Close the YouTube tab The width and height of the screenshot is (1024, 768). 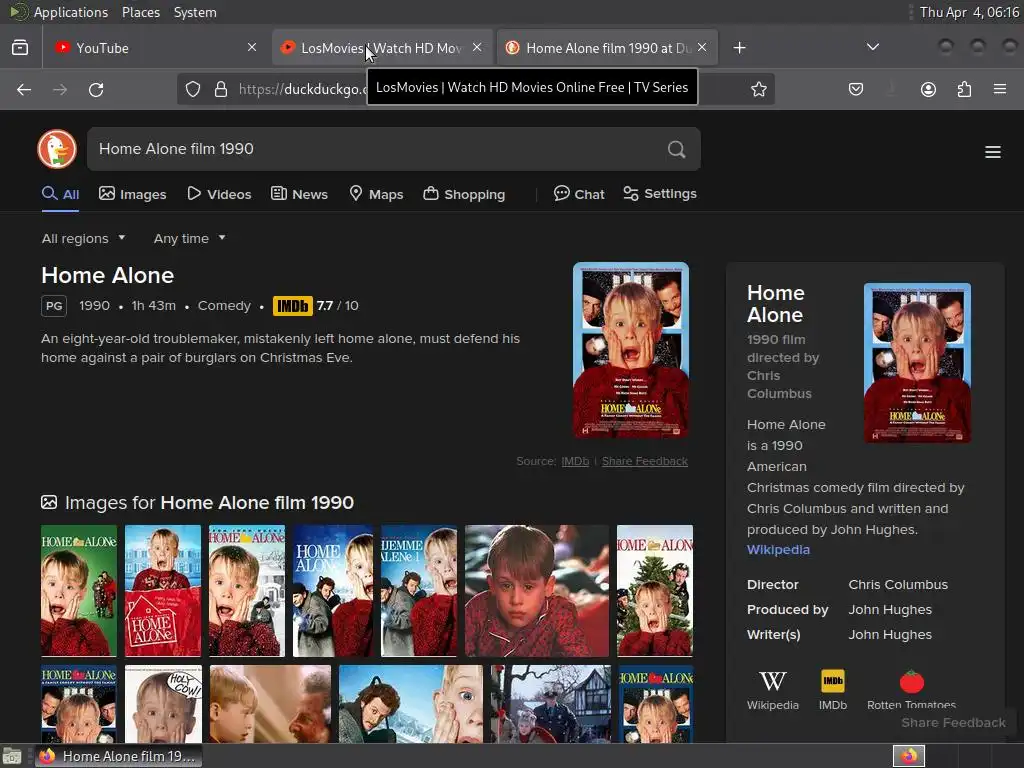(252, 47)
